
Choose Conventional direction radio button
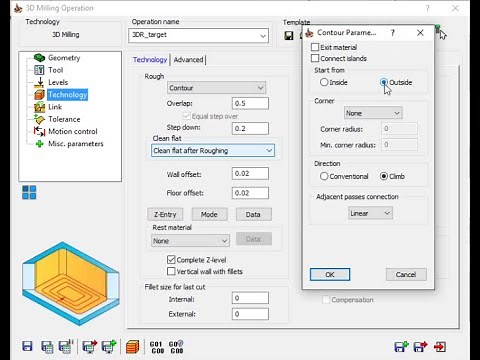324,176
